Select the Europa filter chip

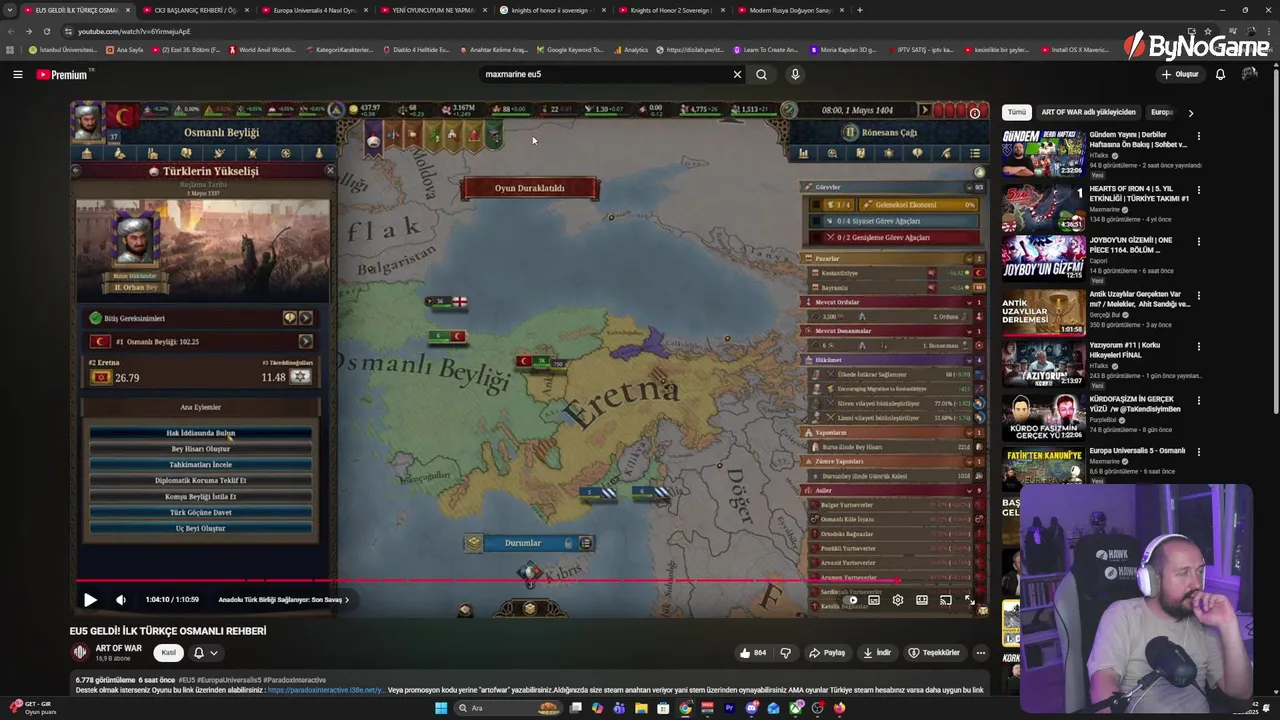[x=1162, y=112]
